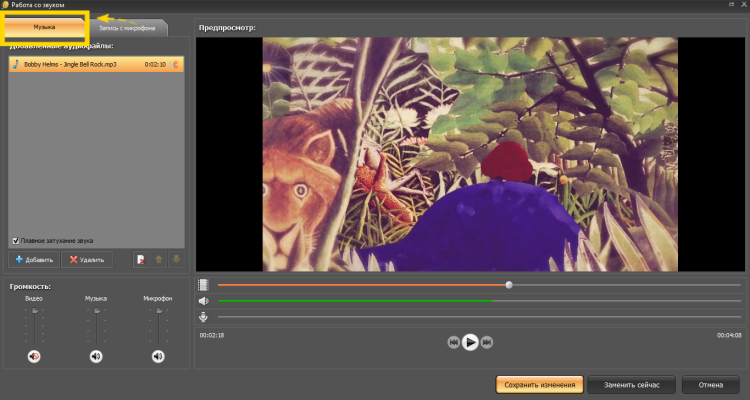This screenshot has width=750, height=400.
Task: Click total duration 00:04:08 label
Action: tap(729, 335)
